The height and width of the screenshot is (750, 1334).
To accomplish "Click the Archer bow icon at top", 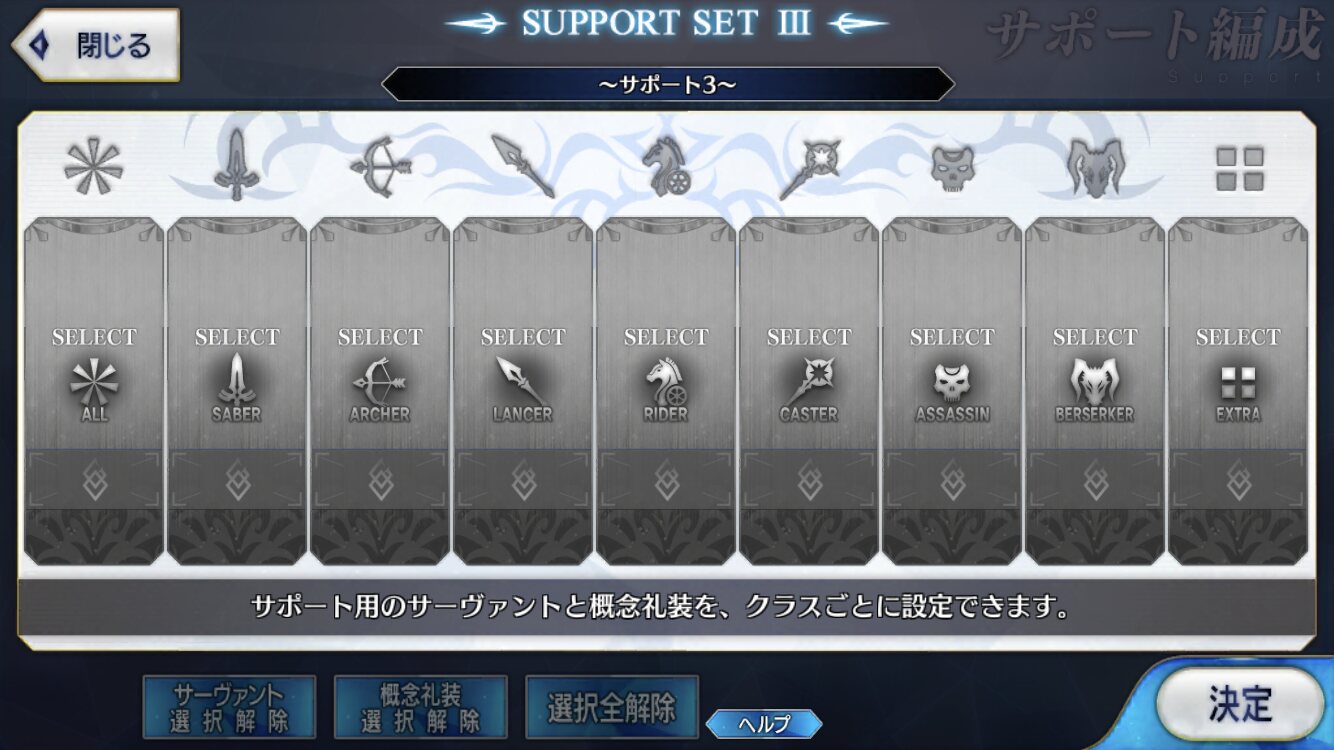I will (x=379, y=167).
